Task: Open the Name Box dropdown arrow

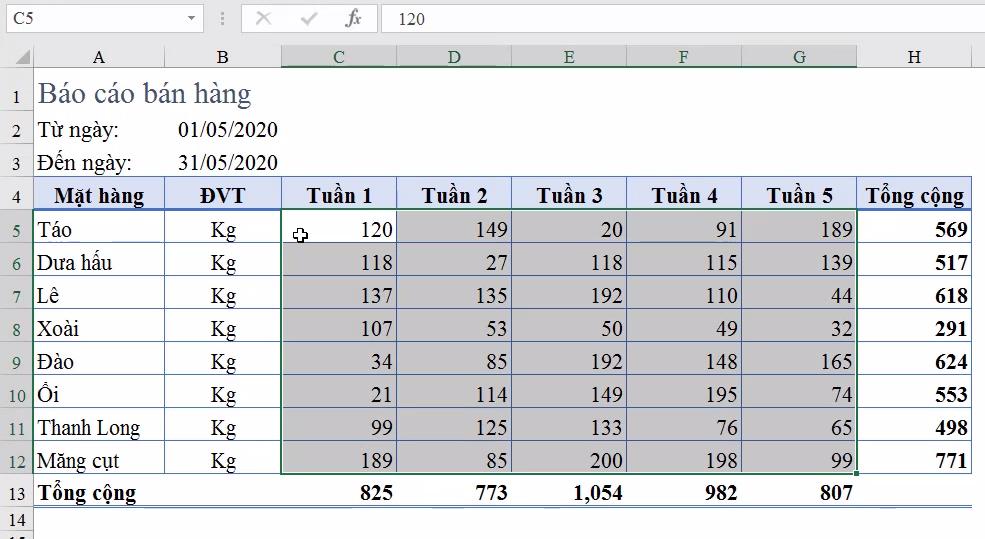Action: point(191,19)
